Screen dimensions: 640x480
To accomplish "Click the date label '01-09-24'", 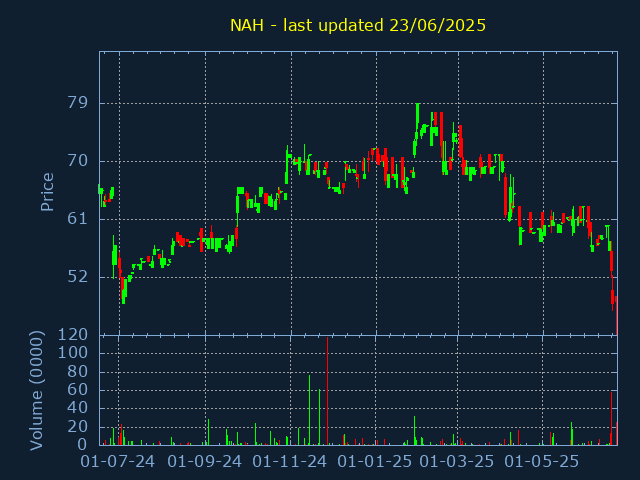I will click(204, 462).
